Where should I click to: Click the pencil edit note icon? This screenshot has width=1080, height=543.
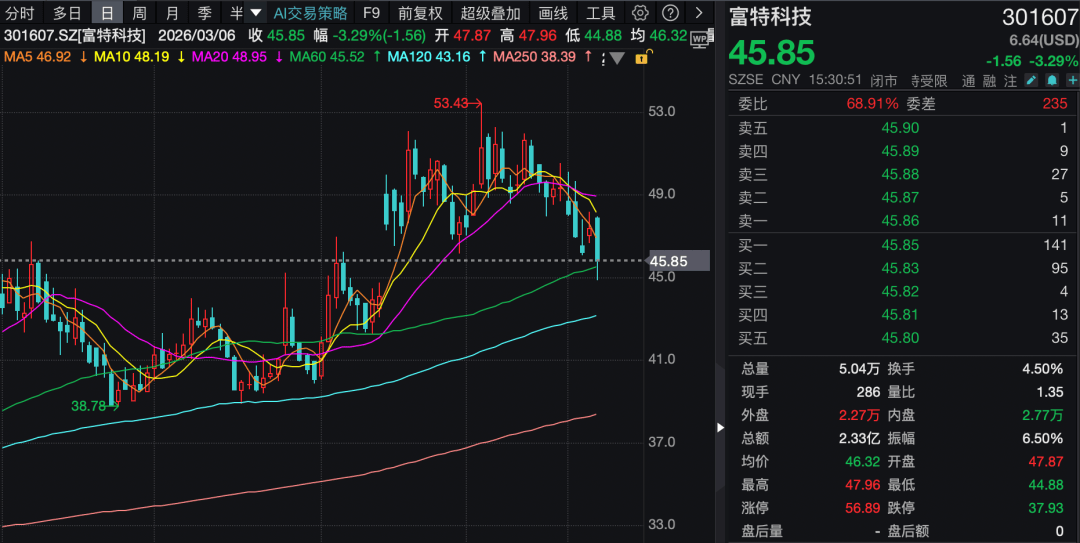(x=1032, y=80)
